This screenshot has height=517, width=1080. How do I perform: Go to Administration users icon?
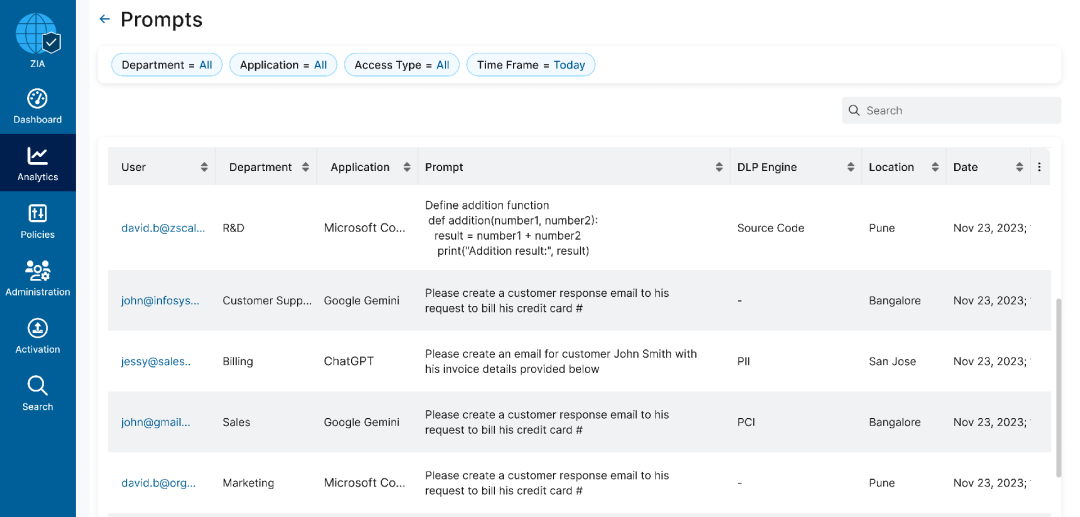[x=37, y=270]
